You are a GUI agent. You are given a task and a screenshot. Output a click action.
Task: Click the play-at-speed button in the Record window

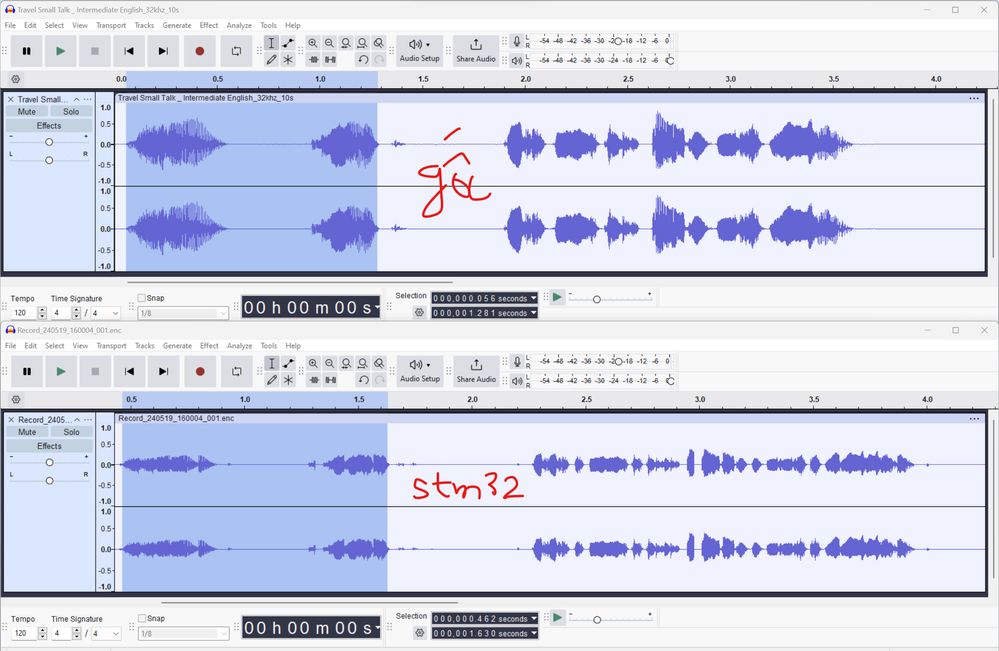(557, 617)
